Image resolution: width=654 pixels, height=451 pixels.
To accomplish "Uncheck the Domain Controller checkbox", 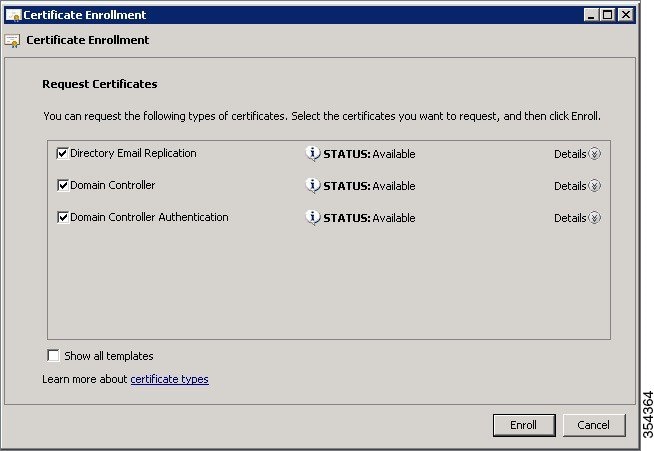I will point(63,185).
